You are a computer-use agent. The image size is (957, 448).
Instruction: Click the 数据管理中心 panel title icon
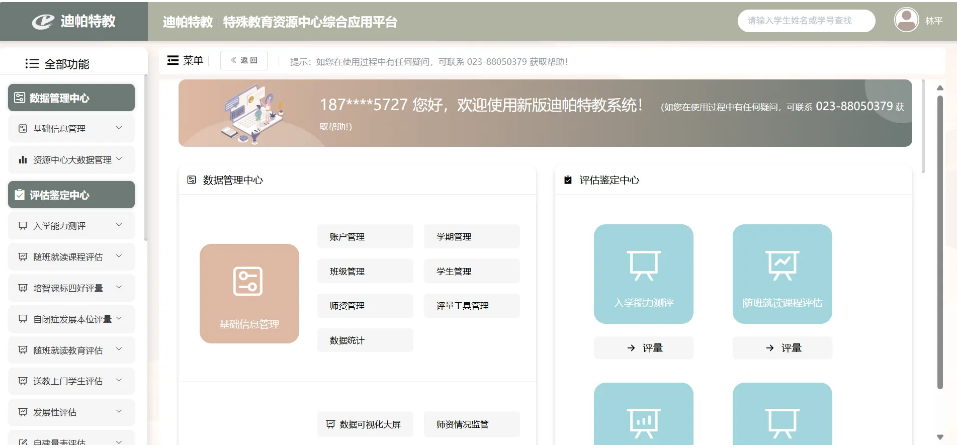[191, 180]
